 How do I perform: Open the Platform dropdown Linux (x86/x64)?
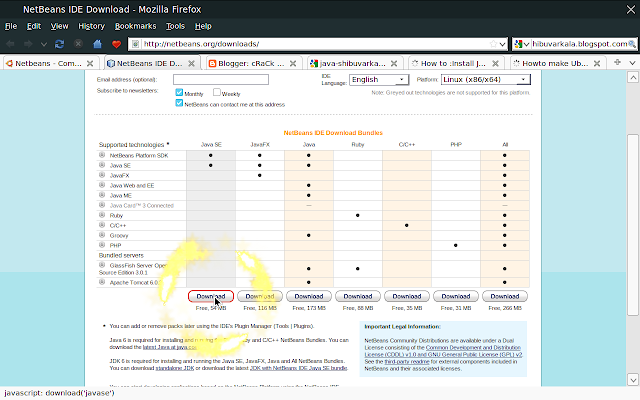(x=486, y=80)
